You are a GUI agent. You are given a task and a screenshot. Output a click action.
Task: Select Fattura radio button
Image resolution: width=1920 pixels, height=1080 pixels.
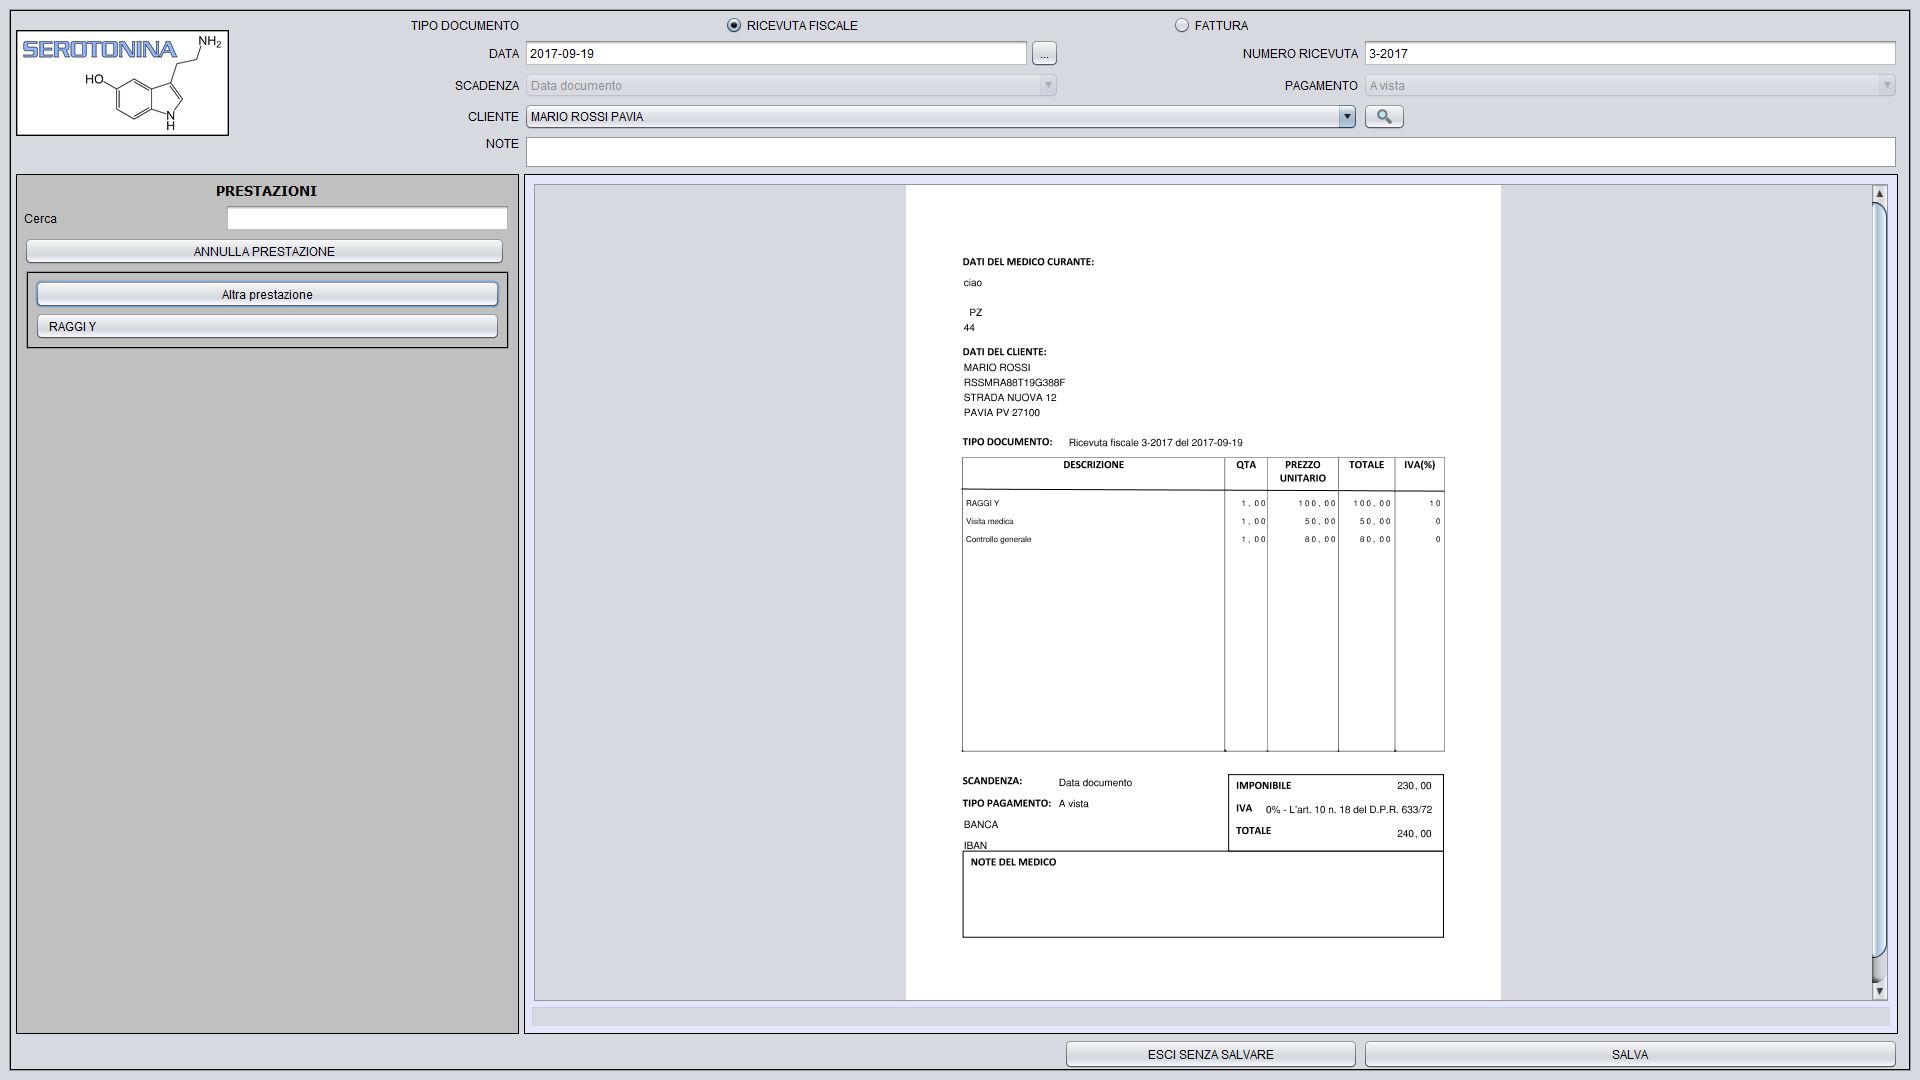pyautogui.click(x=1182, y=26)
